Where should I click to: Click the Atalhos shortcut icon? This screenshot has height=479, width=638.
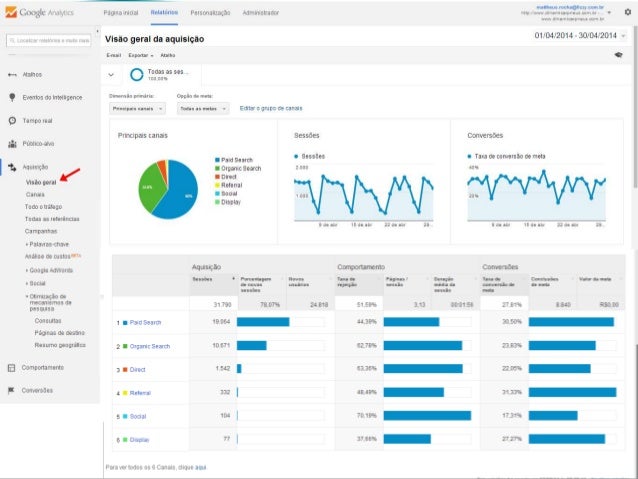click(x=12, y=74)
